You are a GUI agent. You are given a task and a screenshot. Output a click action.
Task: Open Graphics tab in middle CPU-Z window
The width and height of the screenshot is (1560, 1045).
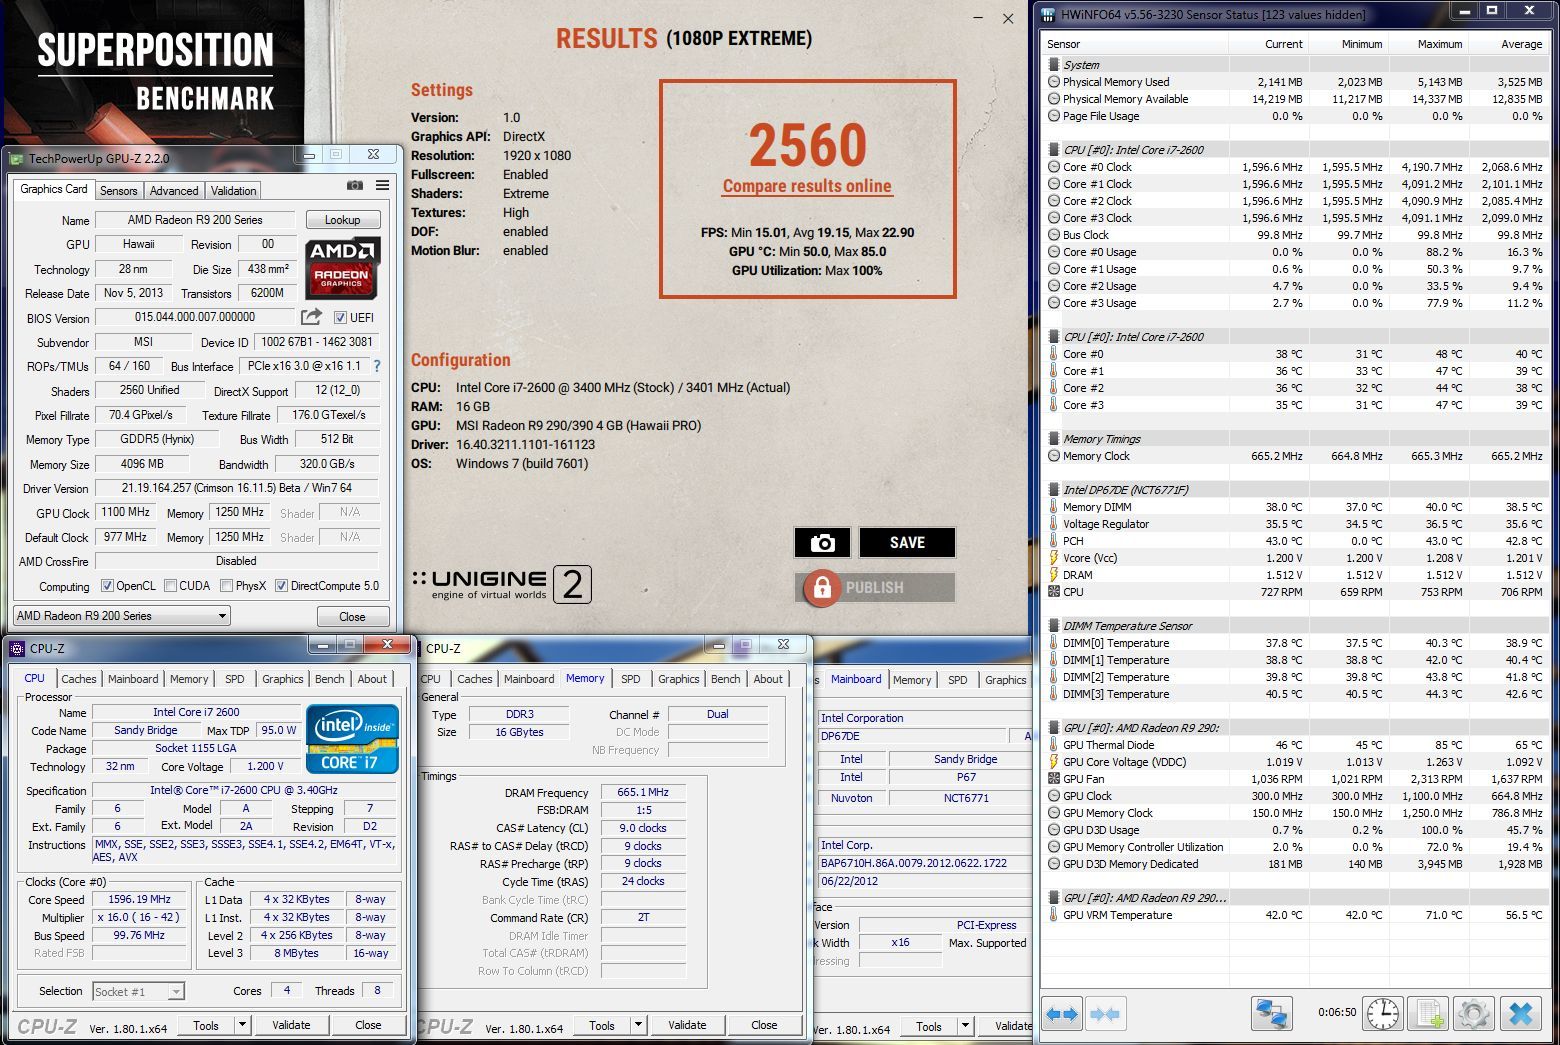679,679
